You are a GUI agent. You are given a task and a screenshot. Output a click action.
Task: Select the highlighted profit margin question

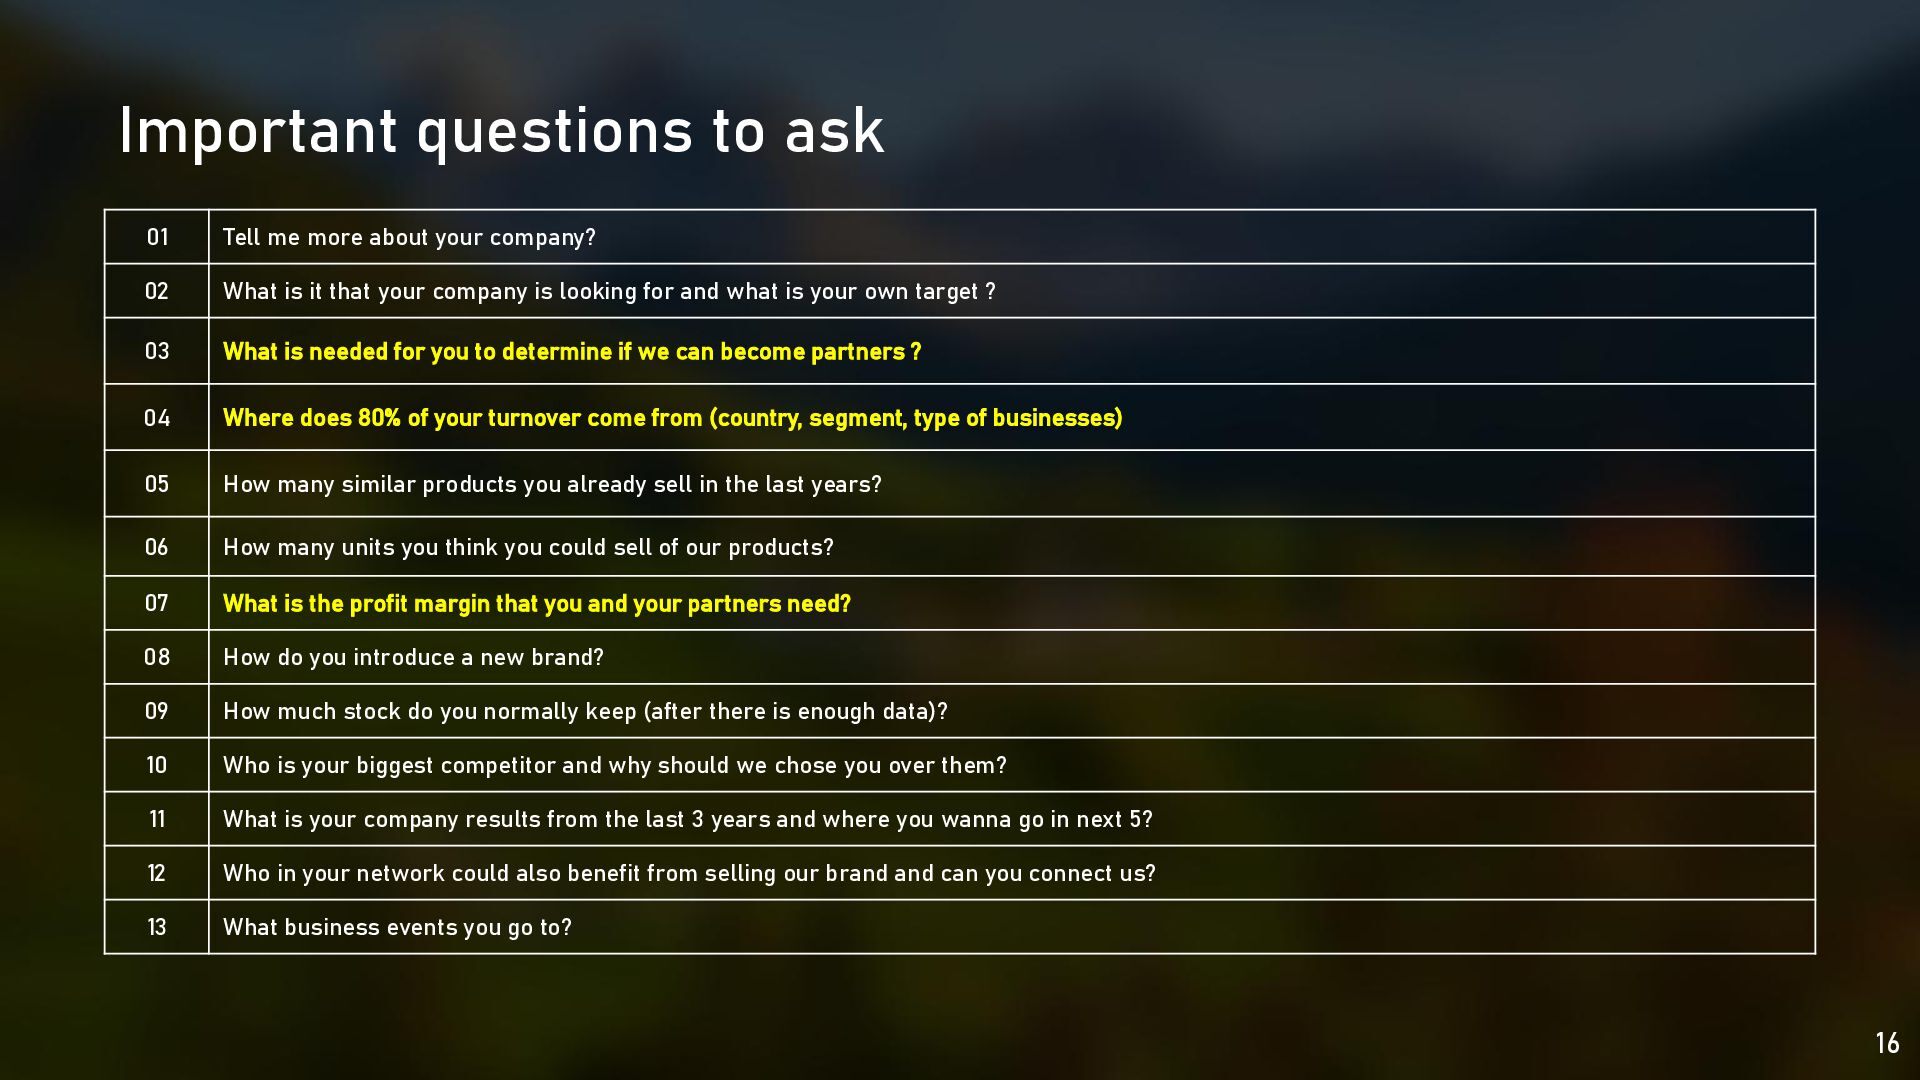point(537,604)
